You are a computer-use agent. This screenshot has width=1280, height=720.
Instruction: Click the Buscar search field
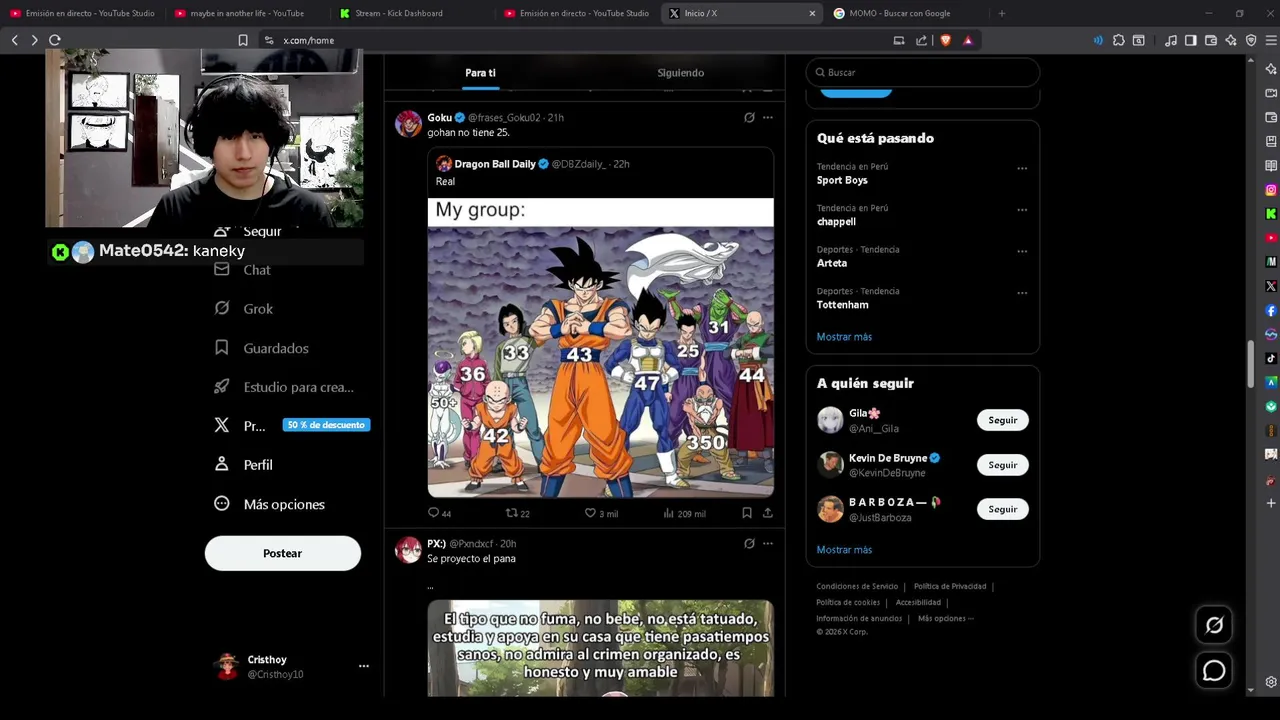point(923,72)
